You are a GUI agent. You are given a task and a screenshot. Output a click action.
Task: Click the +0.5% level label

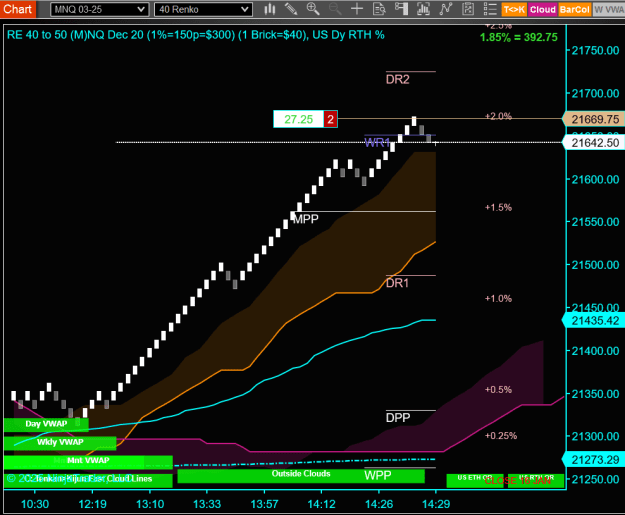coord(498,389)
